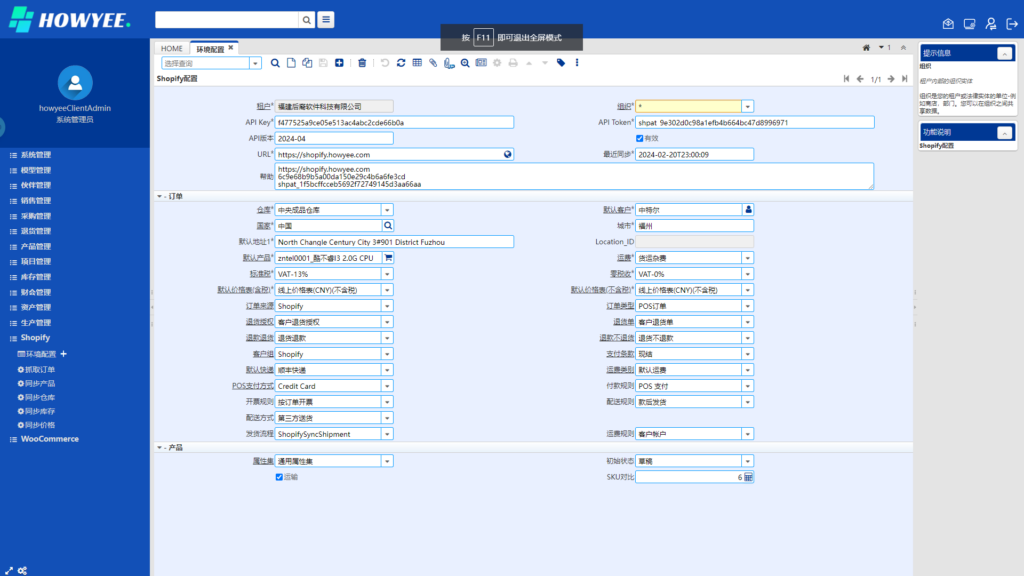This screenshot has width=1024, height=576.
Task: Focus the API Key input field
Action: pyautogui.click(x=394, y=123)
